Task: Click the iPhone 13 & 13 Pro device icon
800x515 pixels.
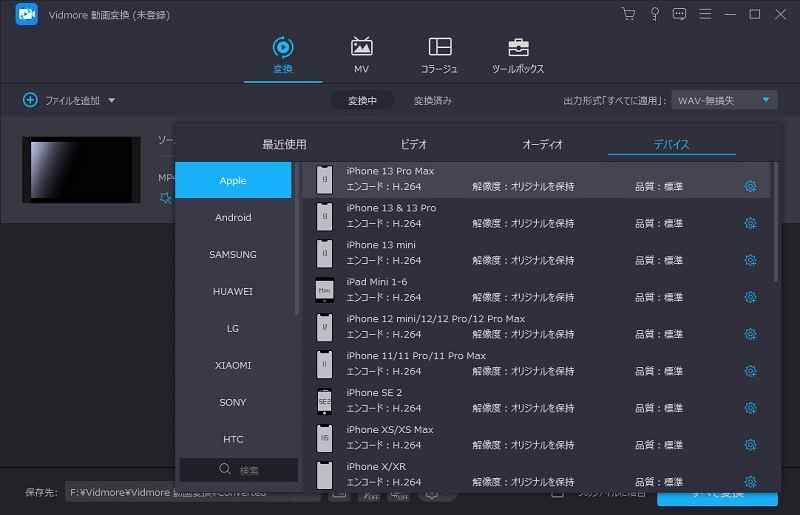Action: [x=324, y=216]
